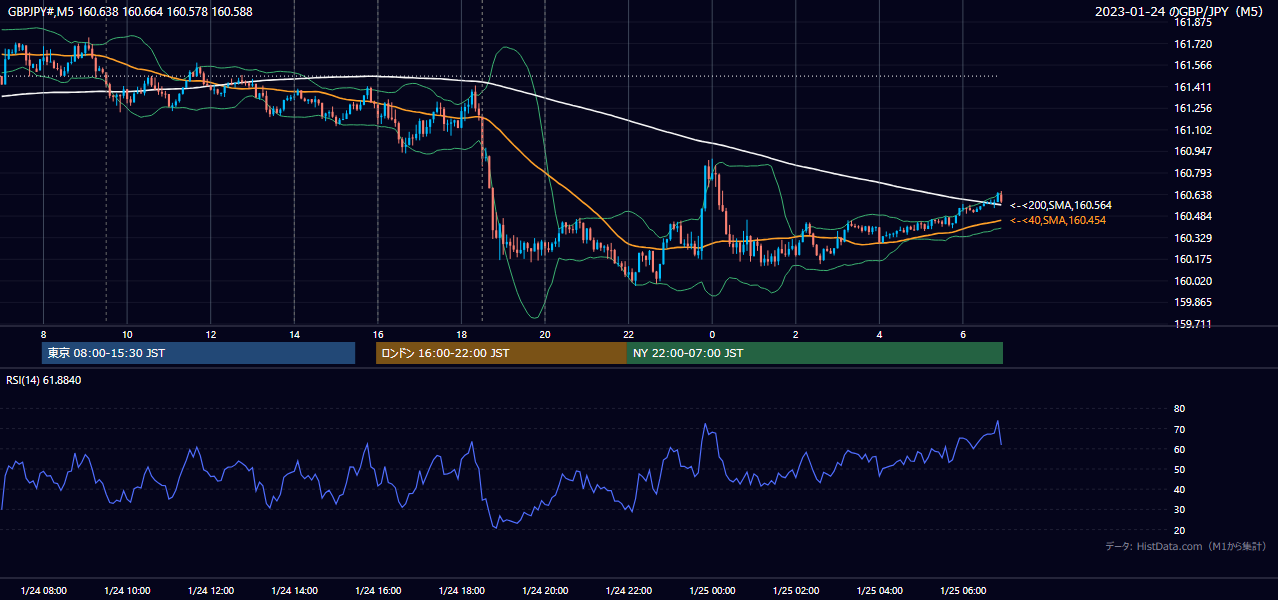Screen dimensions: 1278x600
Task: Click the 200 SMA label 160.564
Action: [x=1061, y=205]
